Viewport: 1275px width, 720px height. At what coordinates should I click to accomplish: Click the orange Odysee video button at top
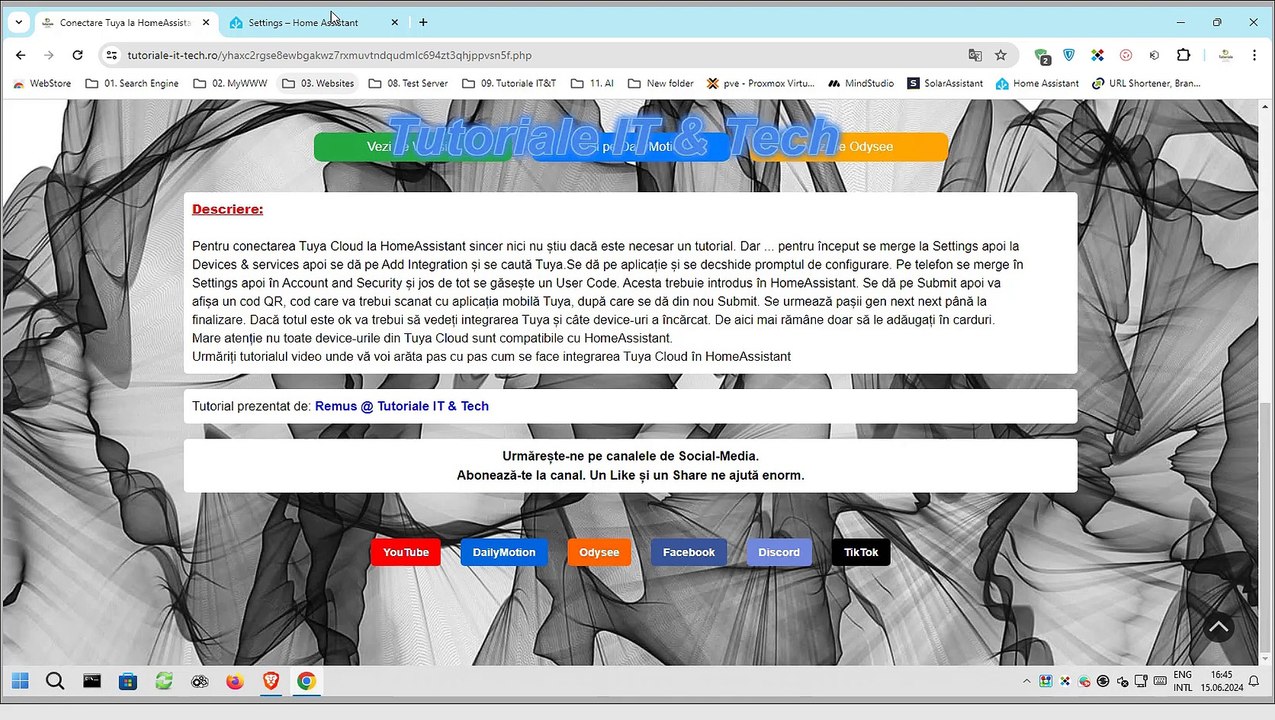tap(849, 147)
